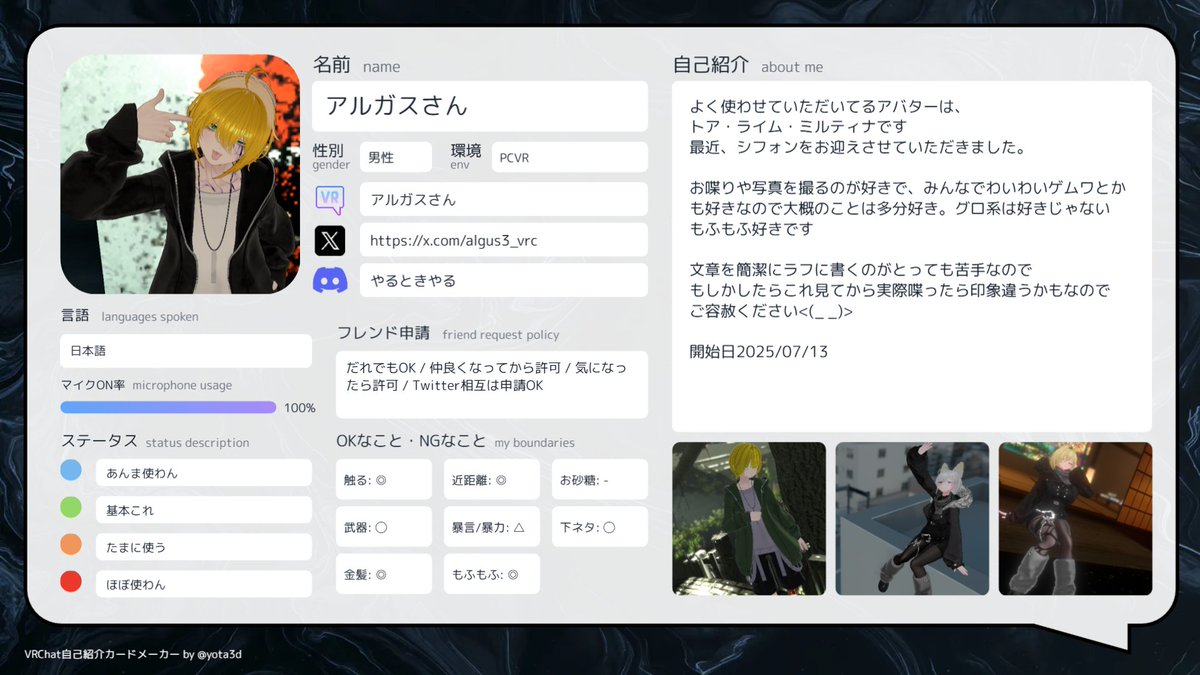Viewport: 1200px width, 675px height.
Task: Toggle the もふもふ rating marker
Action: [491, 573]
